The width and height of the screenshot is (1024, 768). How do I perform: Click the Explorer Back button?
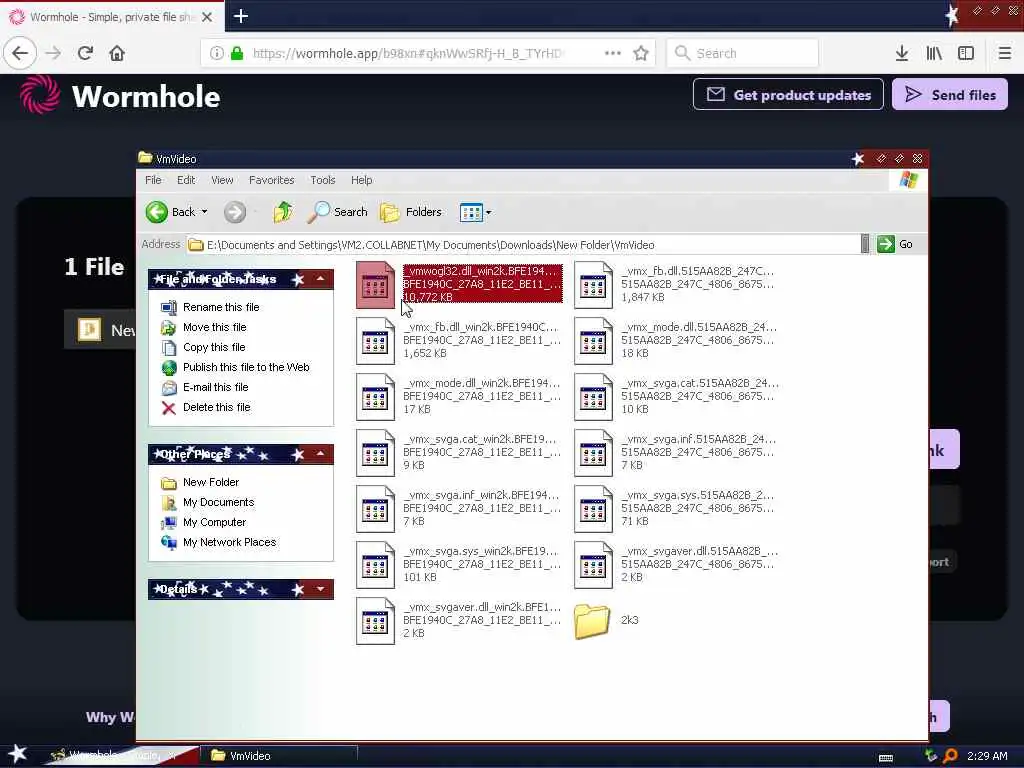[170, 212]
